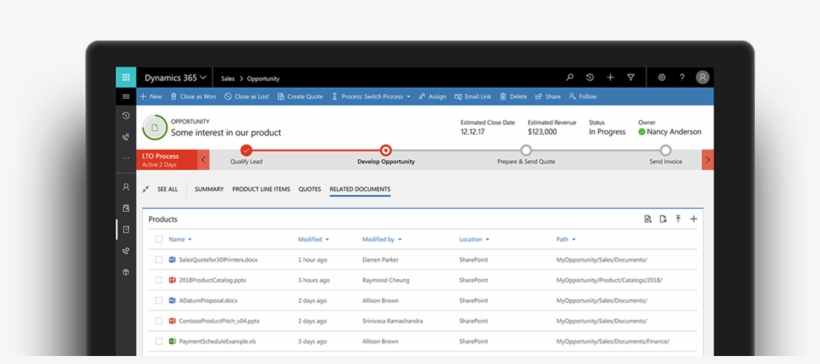Click the right red process arrow
The height and width of the screenshot is (364, 820).
coord(708,160)
